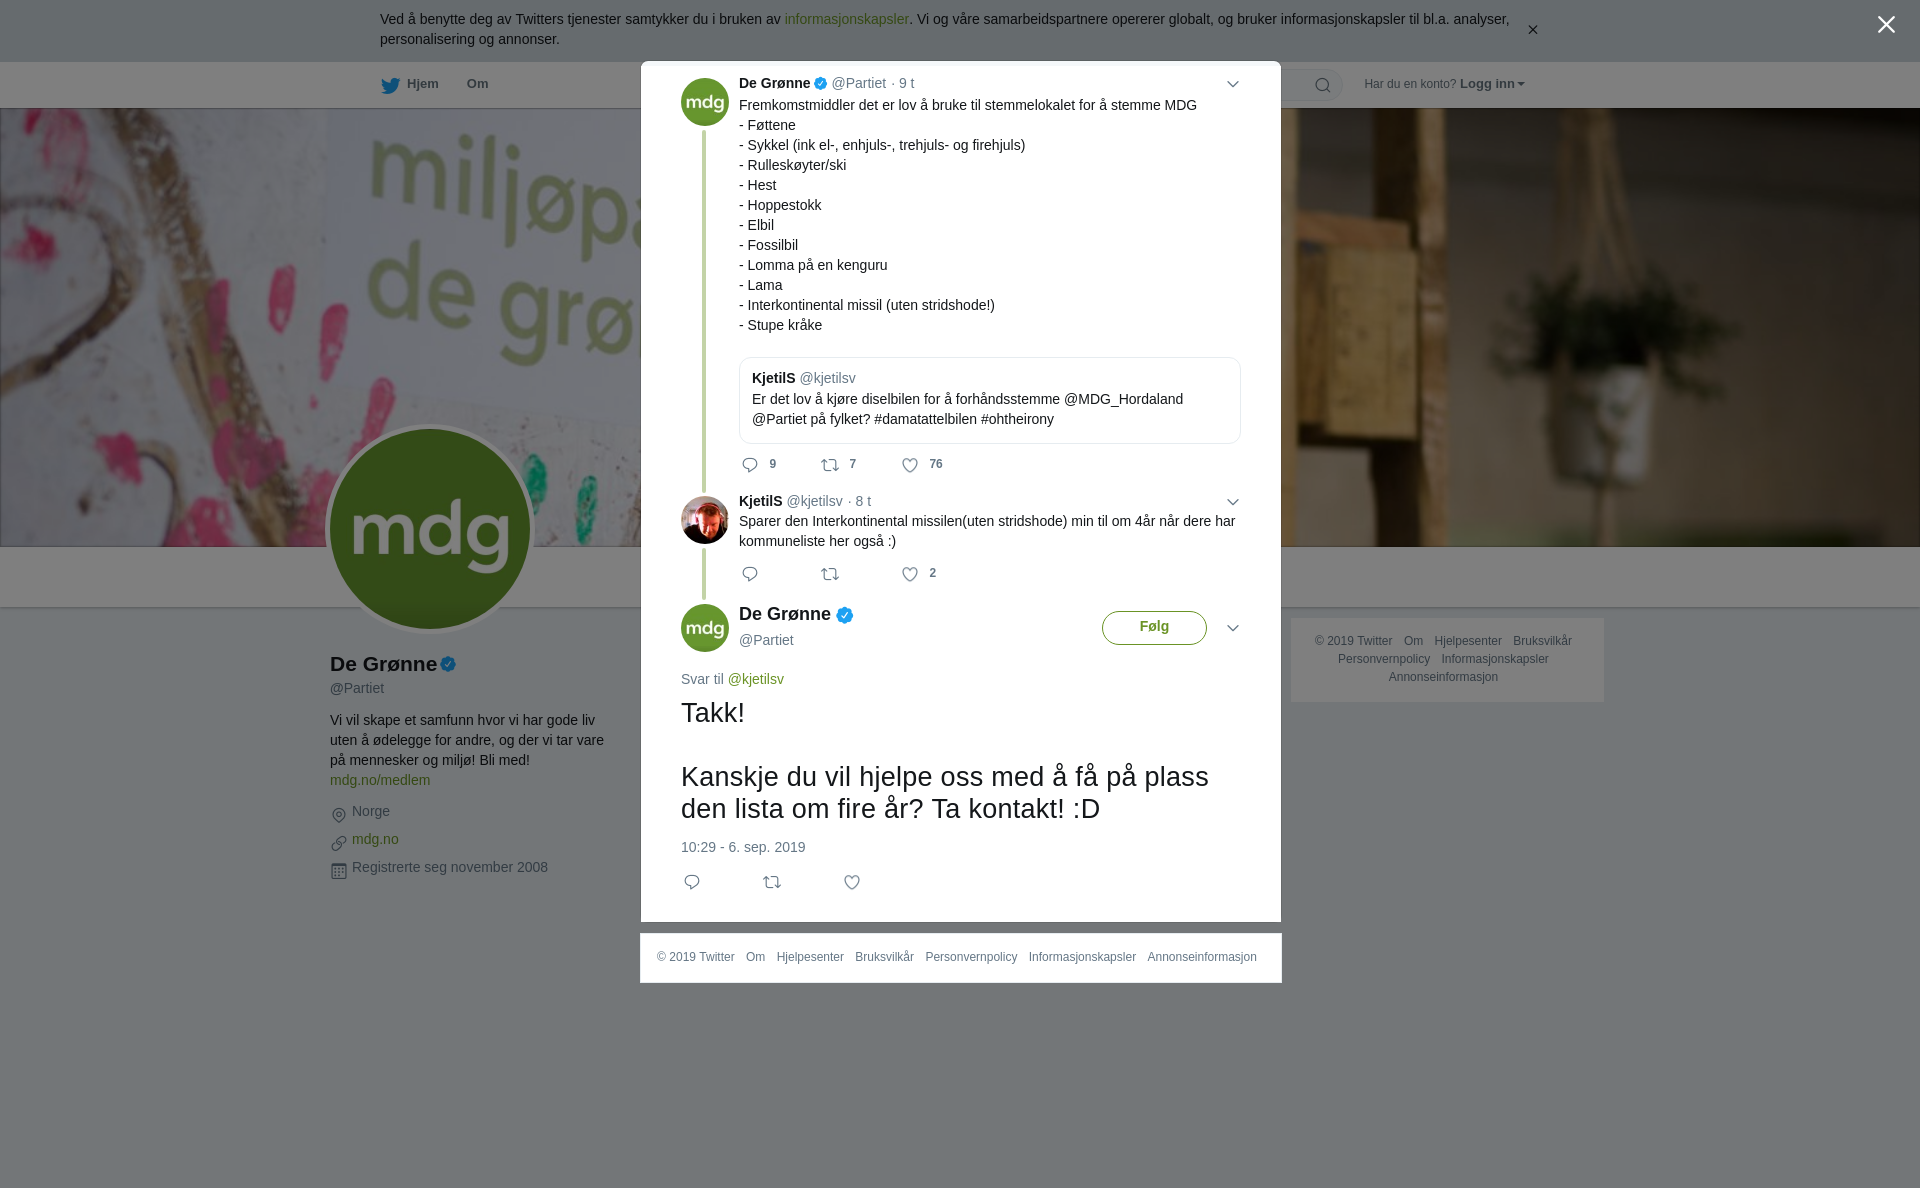Open more-options chevron beside the Følg button

pos(1233,628)
